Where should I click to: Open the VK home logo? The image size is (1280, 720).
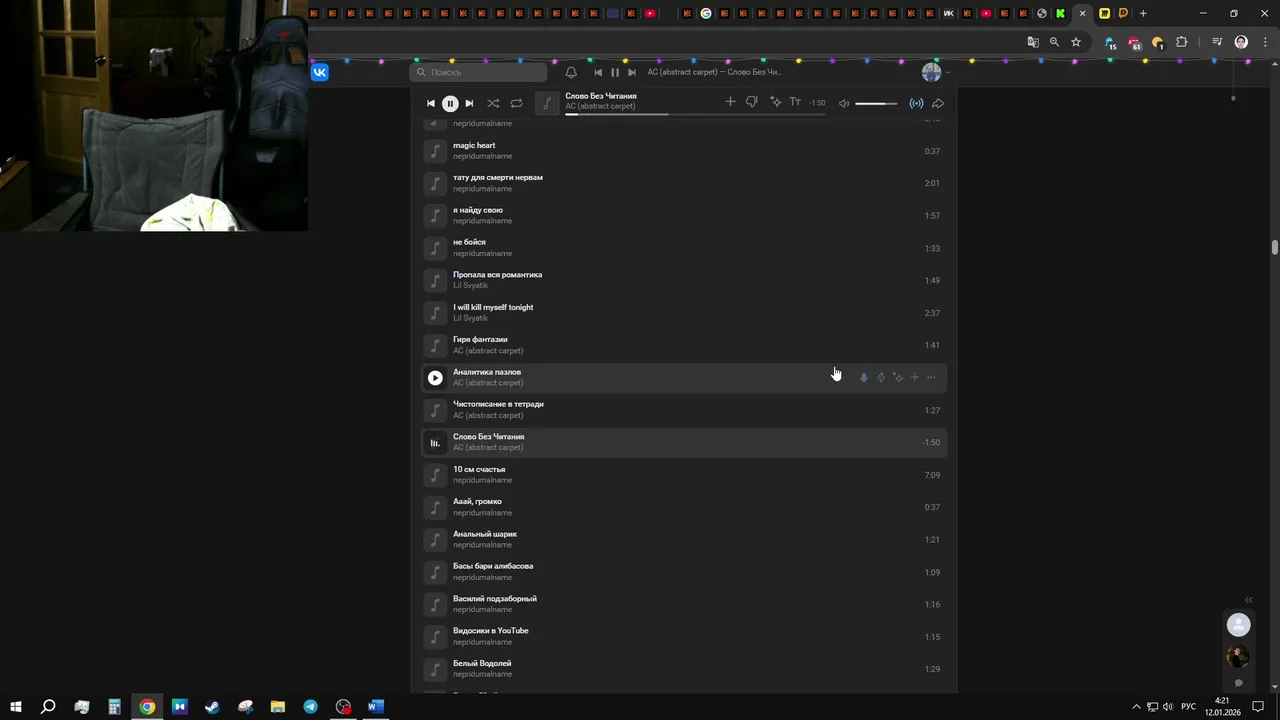(320, 72)
